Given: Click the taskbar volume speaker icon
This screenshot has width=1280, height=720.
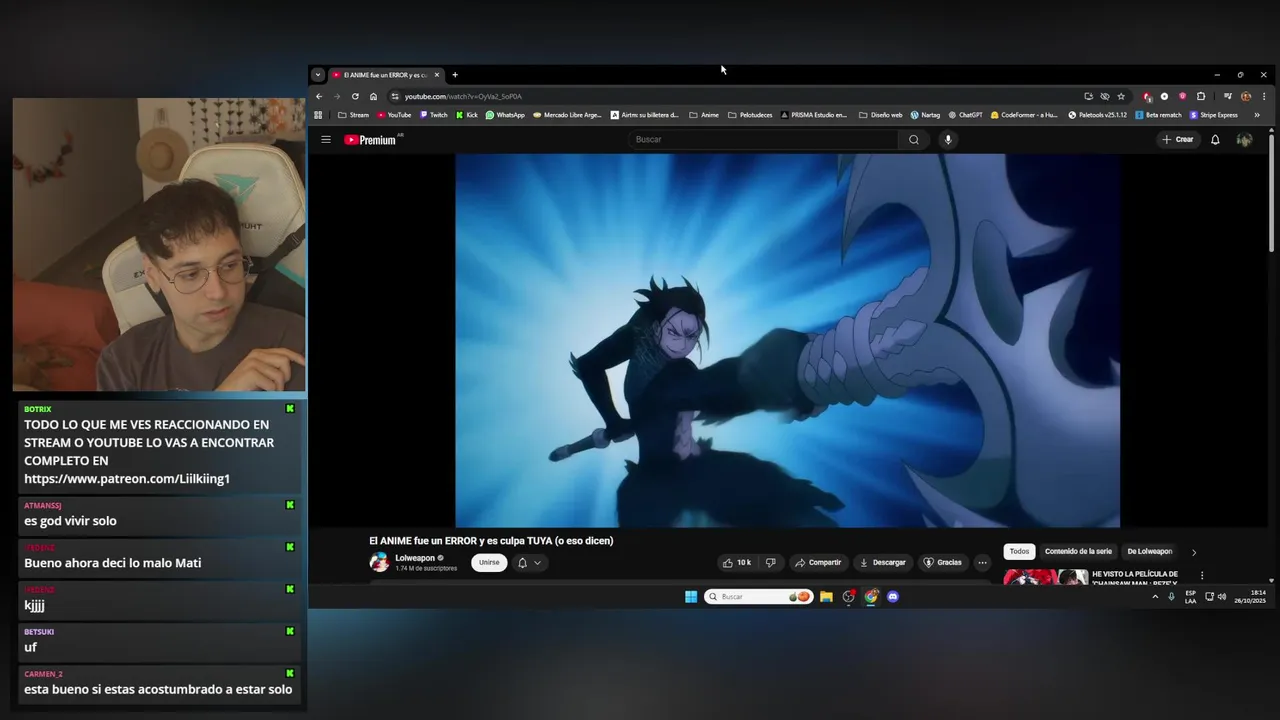Looking at the screenshot, I should [1222, 597].
